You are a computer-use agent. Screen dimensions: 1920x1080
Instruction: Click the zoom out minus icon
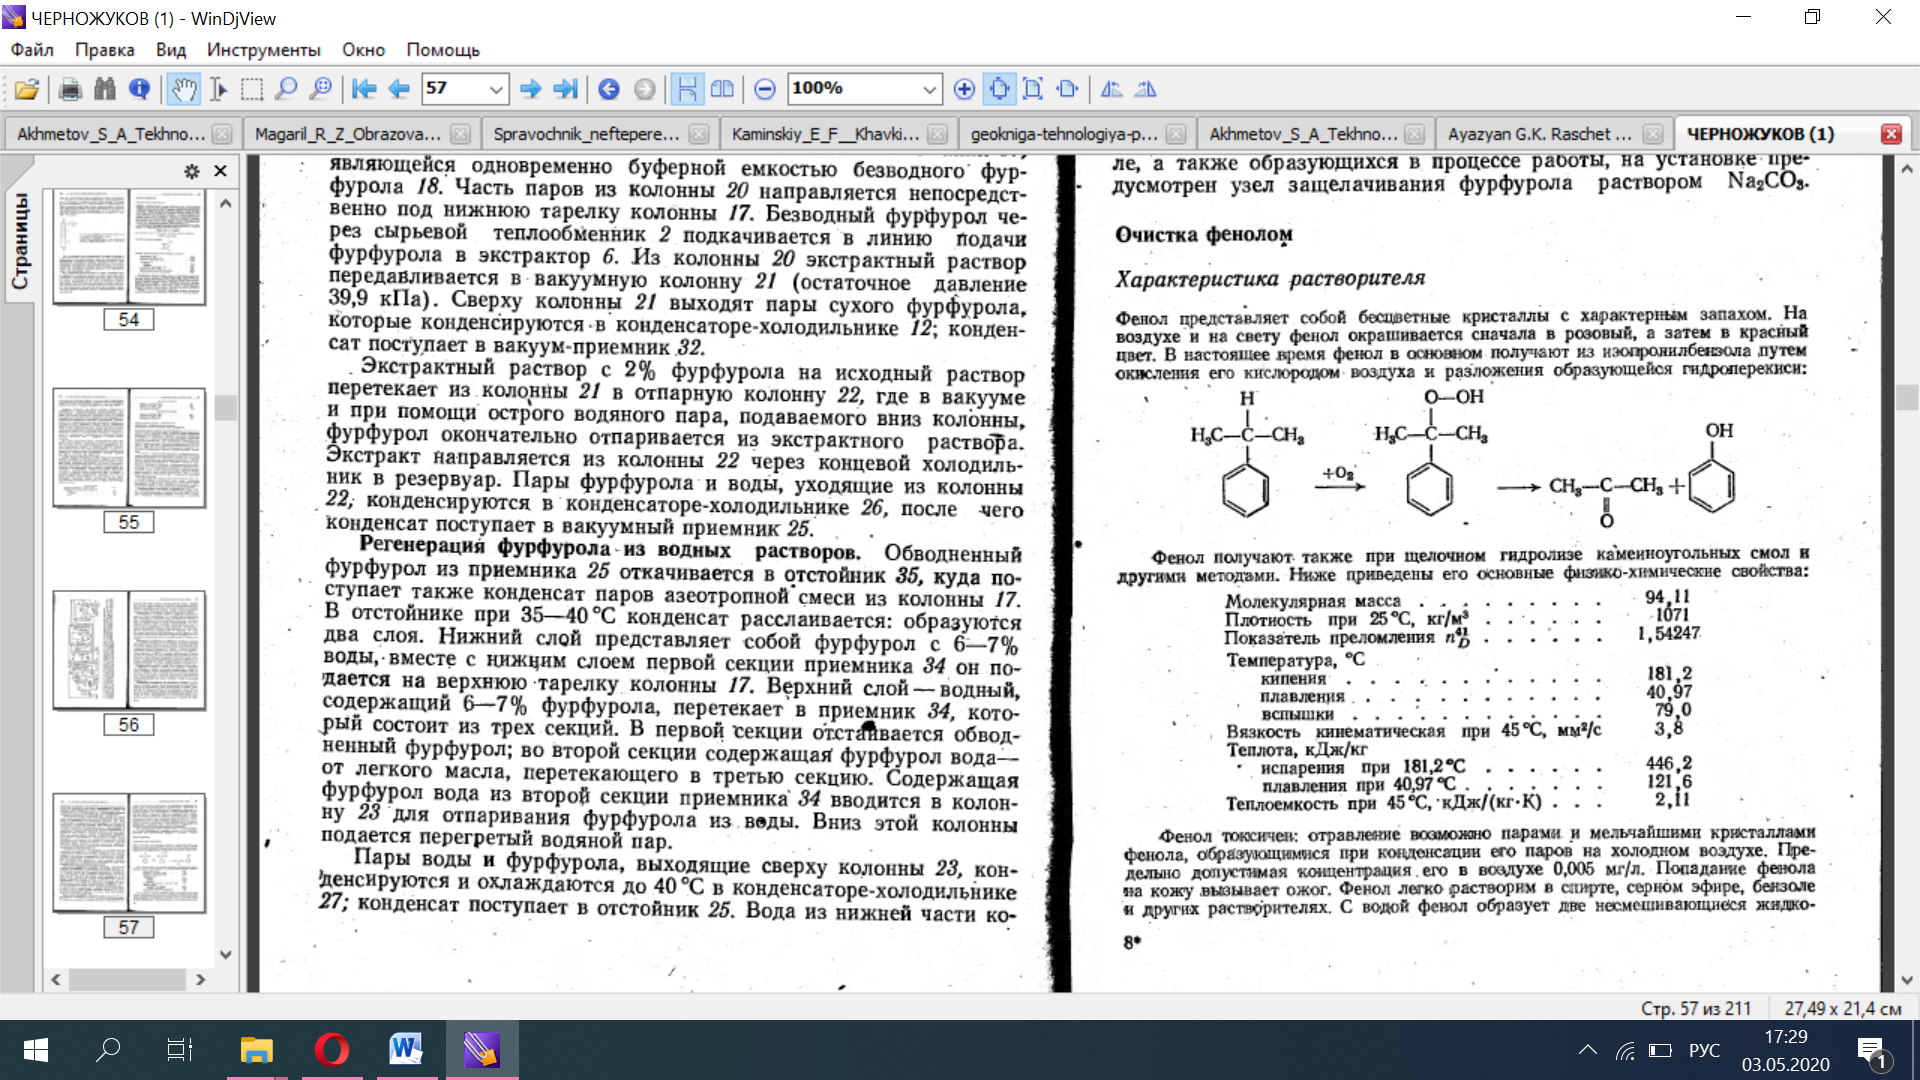coord(765,90)
